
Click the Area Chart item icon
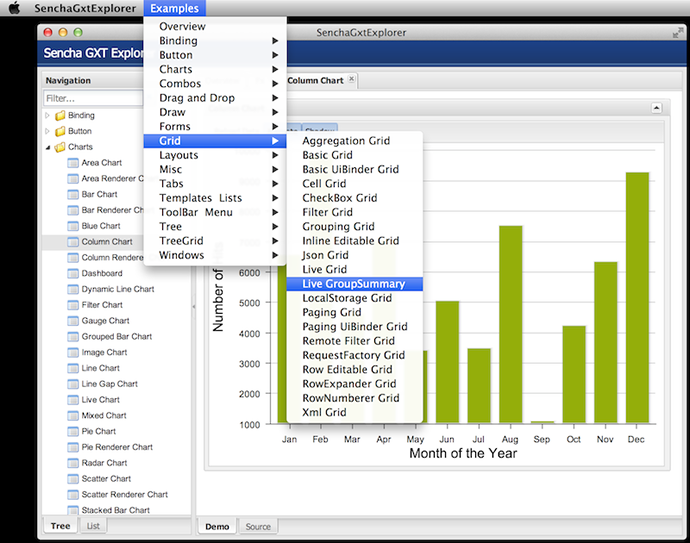coord(73,163)
